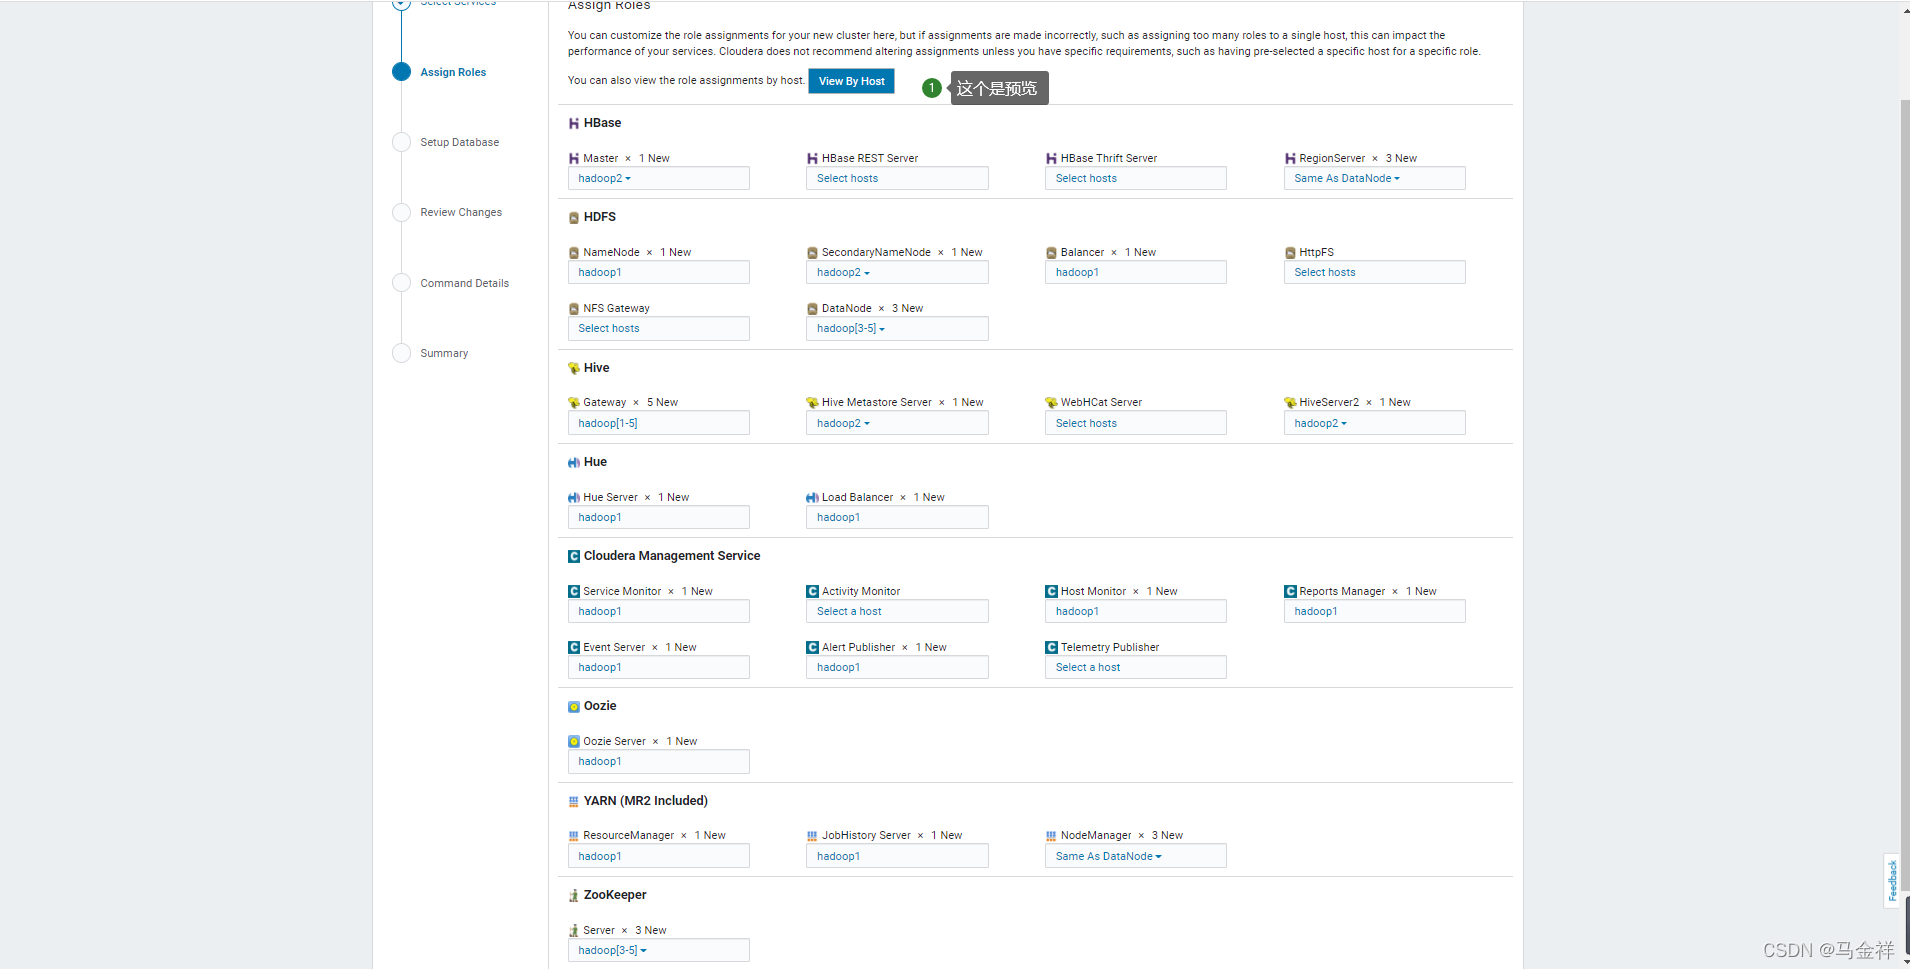Click the Cloudera Management Service icon

click(574, 556)
